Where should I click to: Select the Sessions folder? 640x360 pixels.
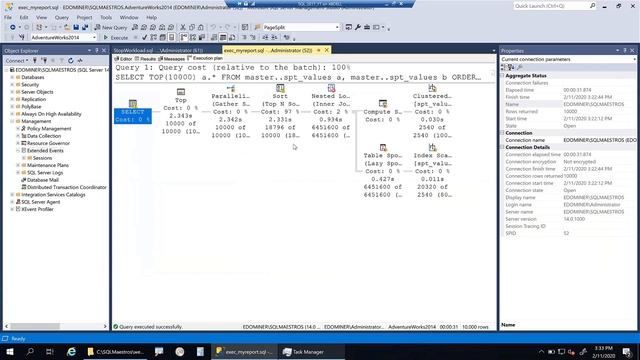pos(42,158)
